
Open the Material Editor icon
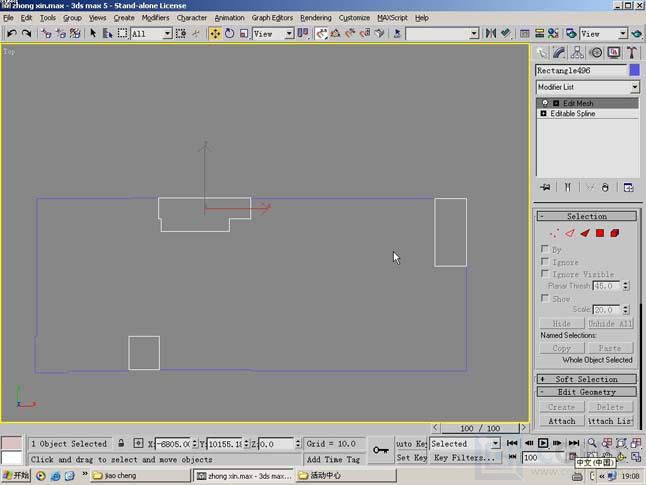click(553, 33)
